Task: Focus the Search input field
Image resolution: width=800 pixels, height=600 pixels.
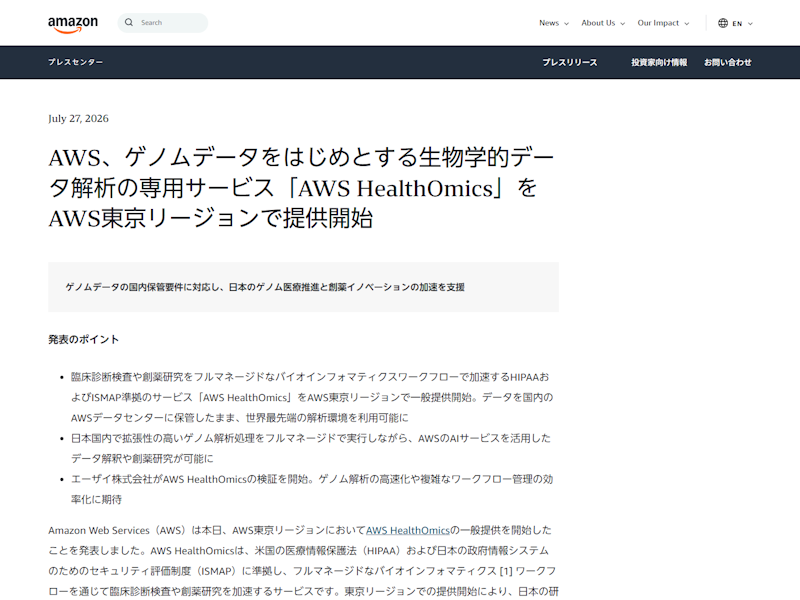Action: pyautogui.click(x=163, y=23)
